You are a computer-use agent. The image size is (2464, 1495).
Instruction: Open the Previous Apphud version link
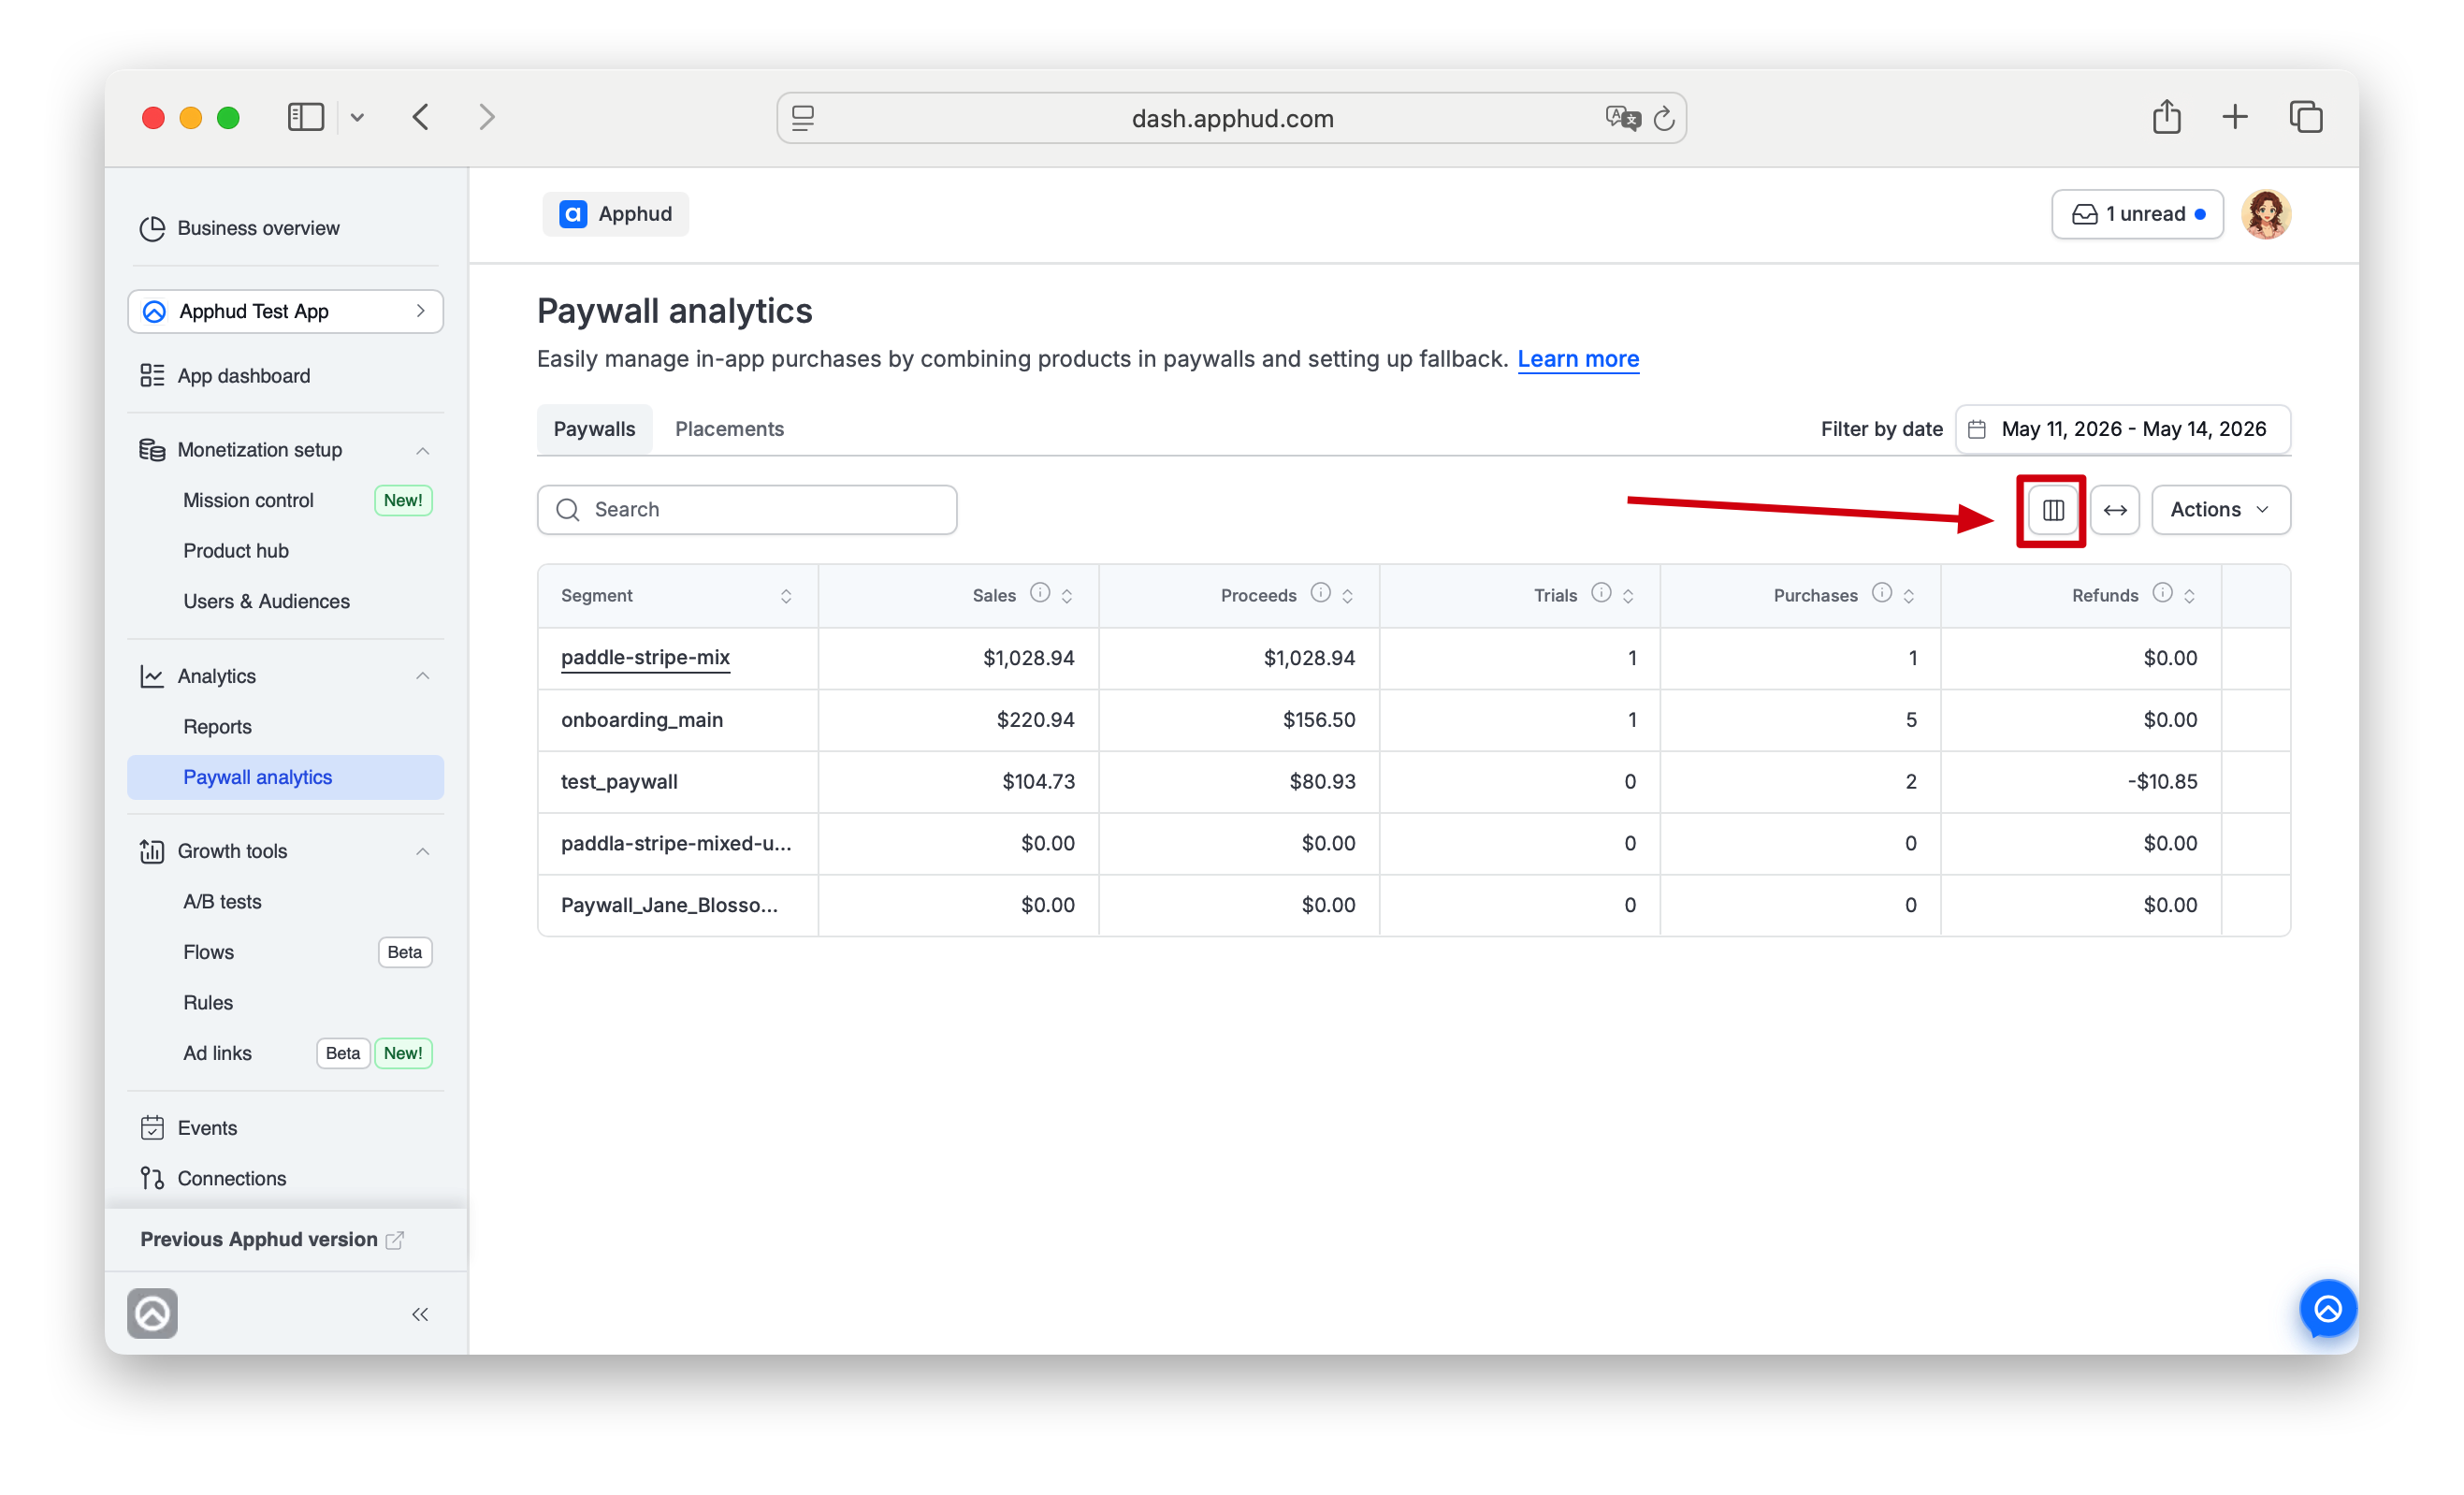tap(272, 1239)
